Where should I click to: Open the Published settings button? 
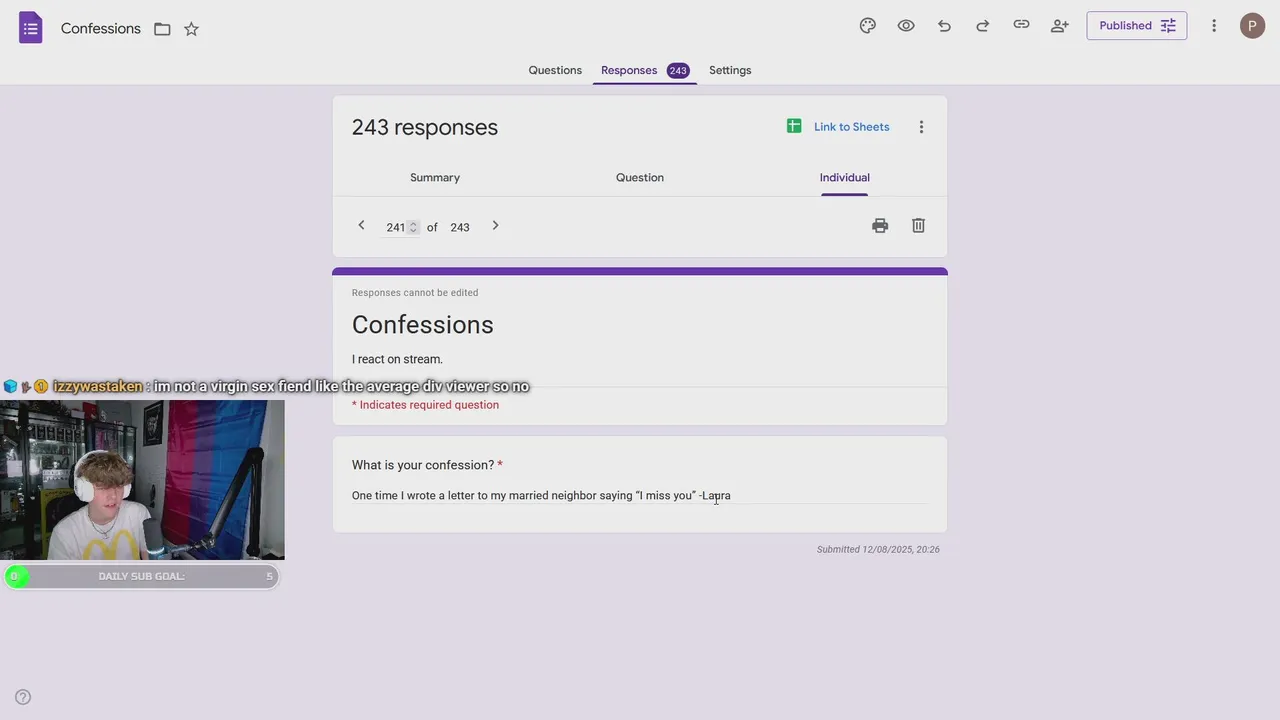click(x=1137, y=26)
